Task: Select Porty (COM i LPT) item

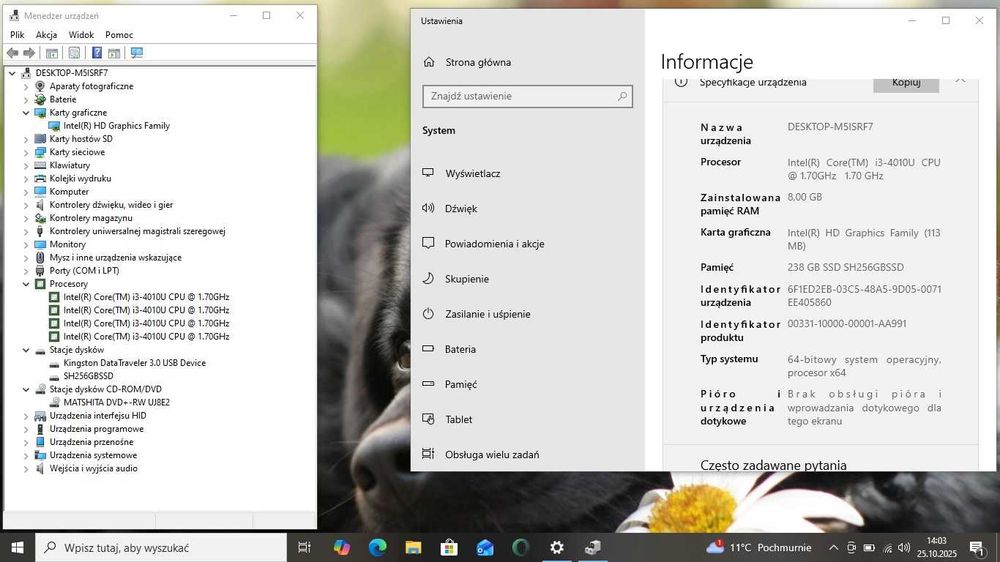Action: (84, 270)
